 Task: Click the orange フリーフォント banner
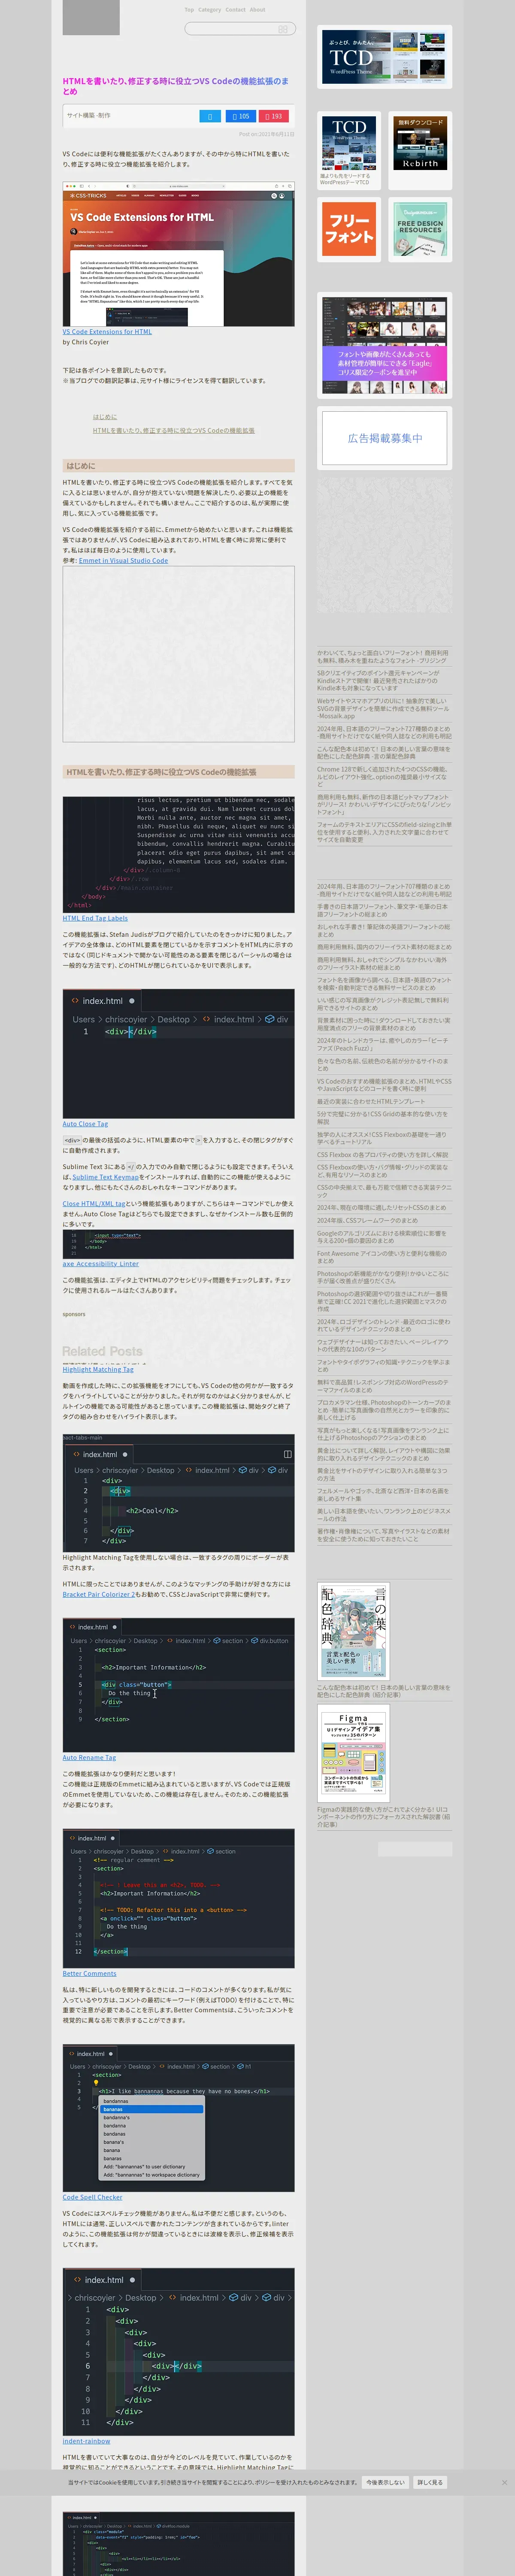349,229
